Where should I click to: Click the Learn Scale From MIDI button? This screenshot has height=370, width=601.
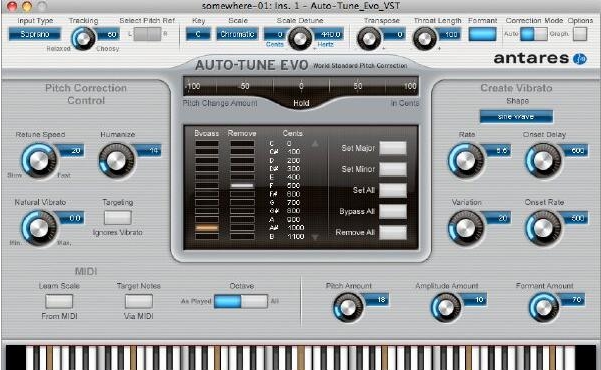[59, 301]
